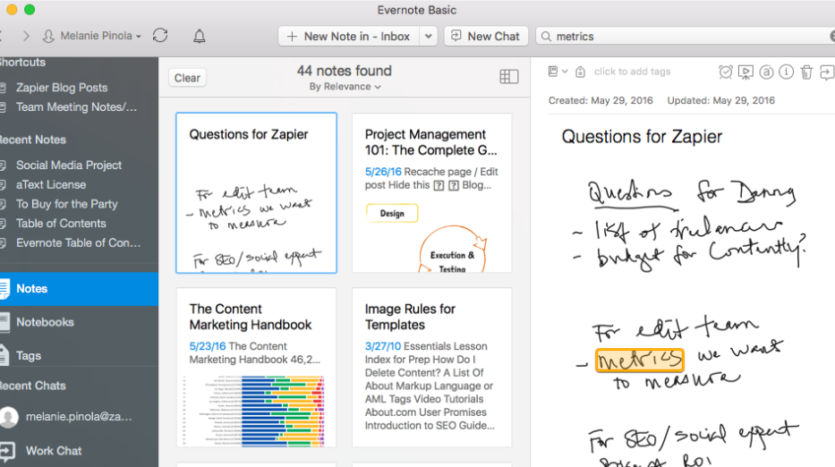The height and width of the screenshot is (467, 835).
Task: Click the 'click to add tags' field
Action: tap(632, 71)
